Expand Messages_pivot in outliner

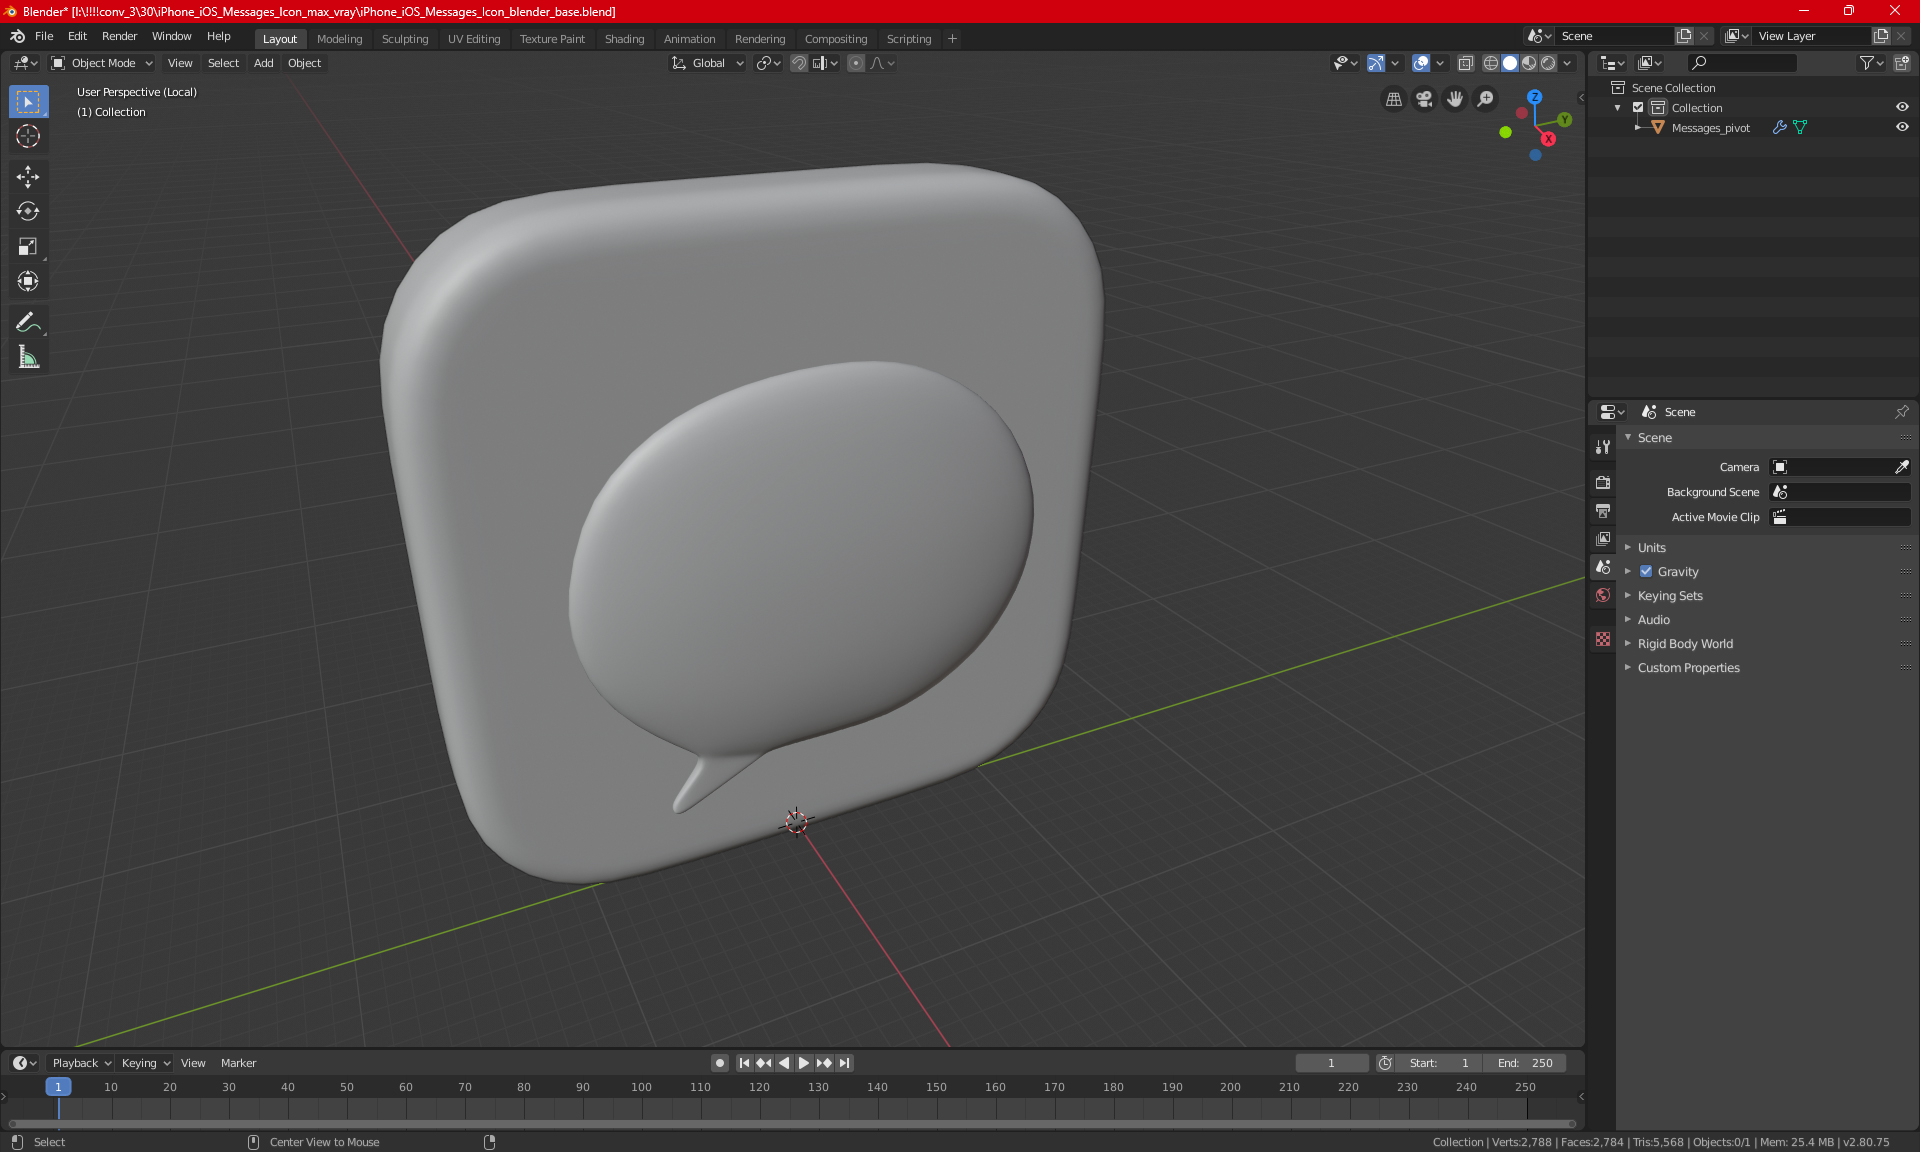click(1637, 128)
